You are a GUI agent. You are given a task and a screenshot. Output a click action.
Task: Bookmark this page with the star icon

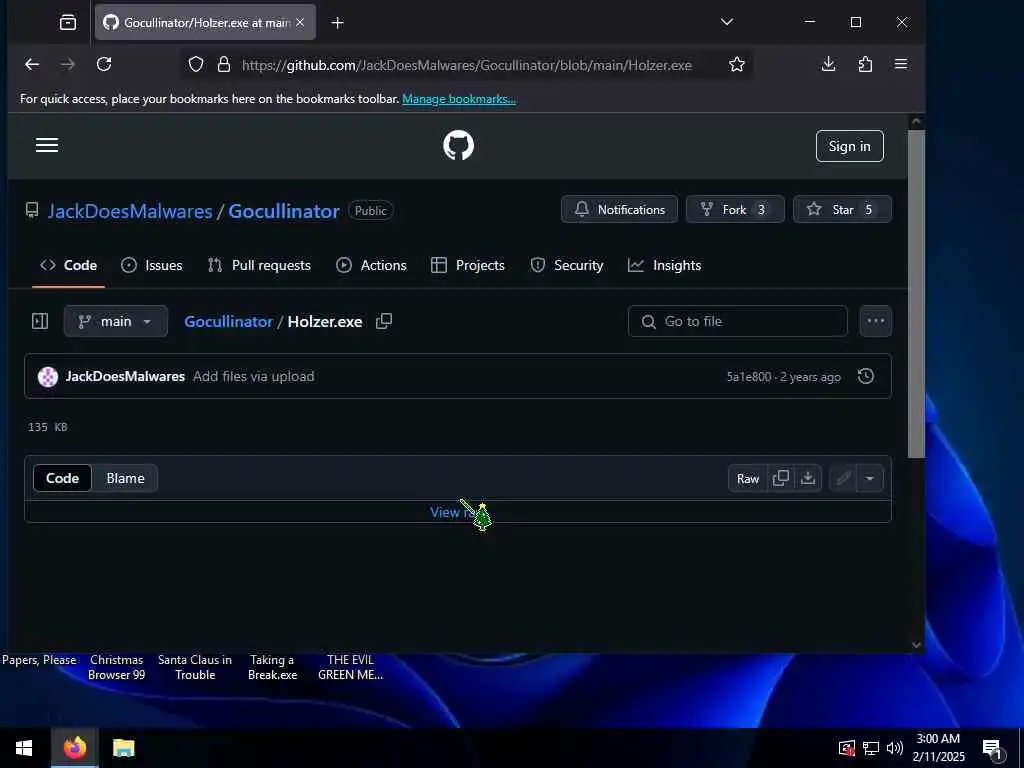737,64
